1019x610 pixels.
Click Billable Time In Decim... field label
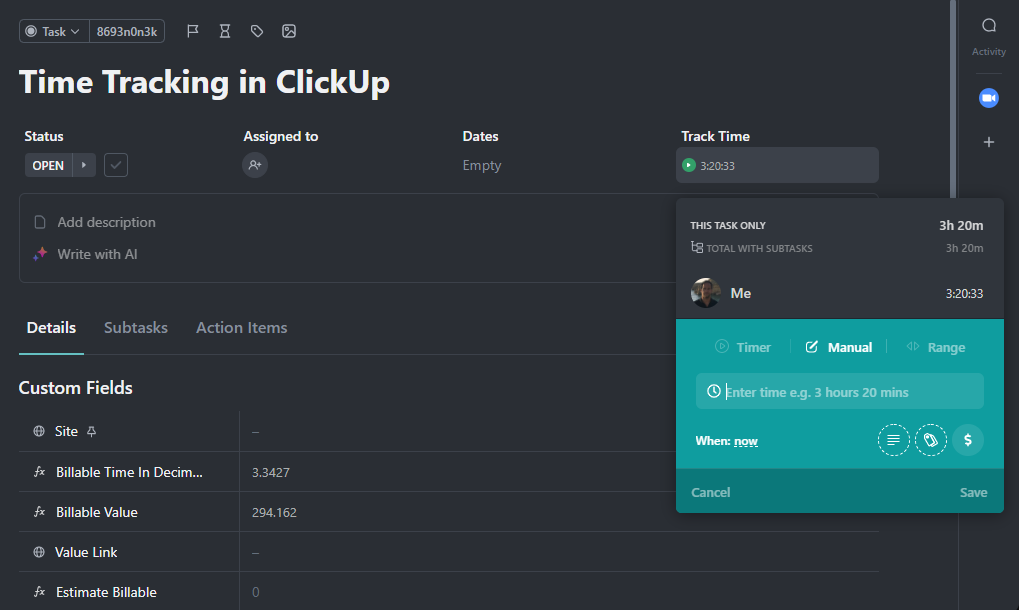pyautogui.click(x=129, y=472)
